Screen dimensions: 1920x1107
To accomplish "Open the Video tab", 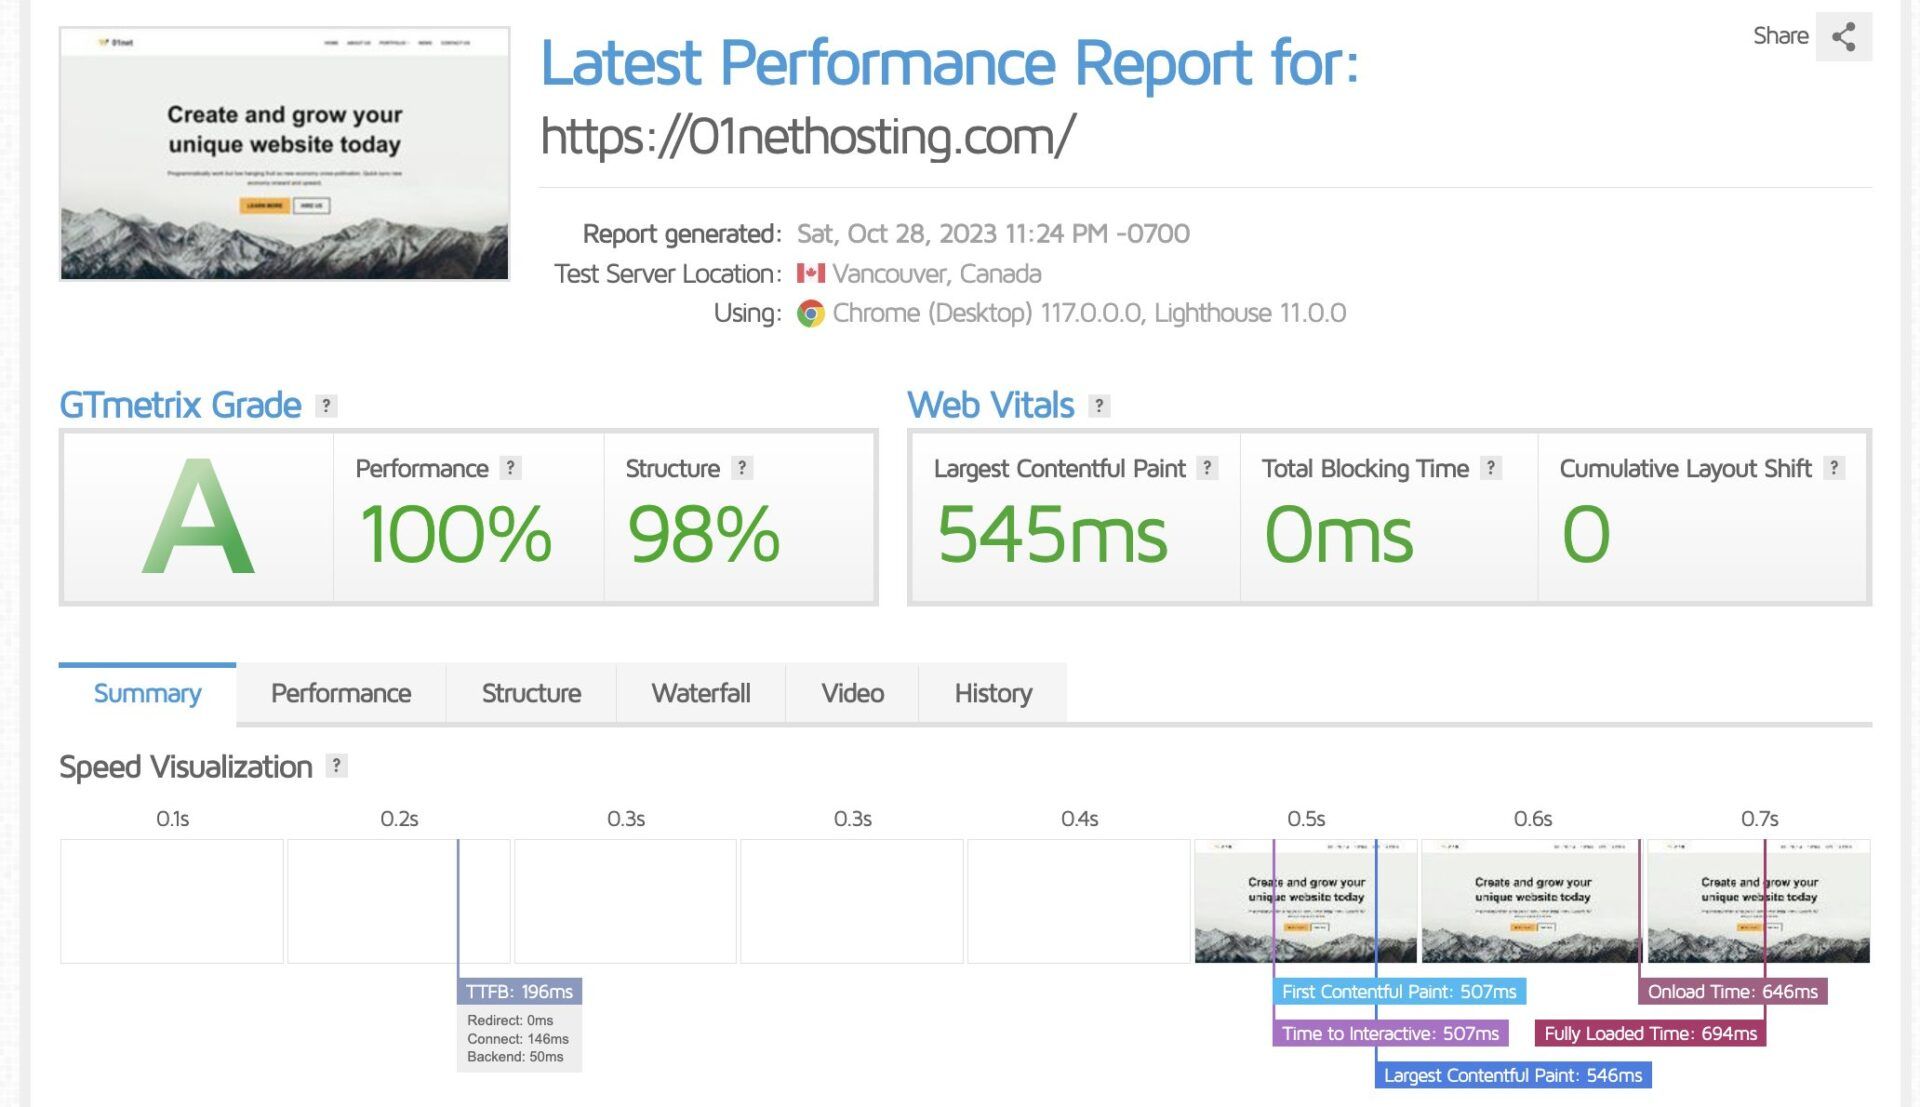I will (852, 693).
